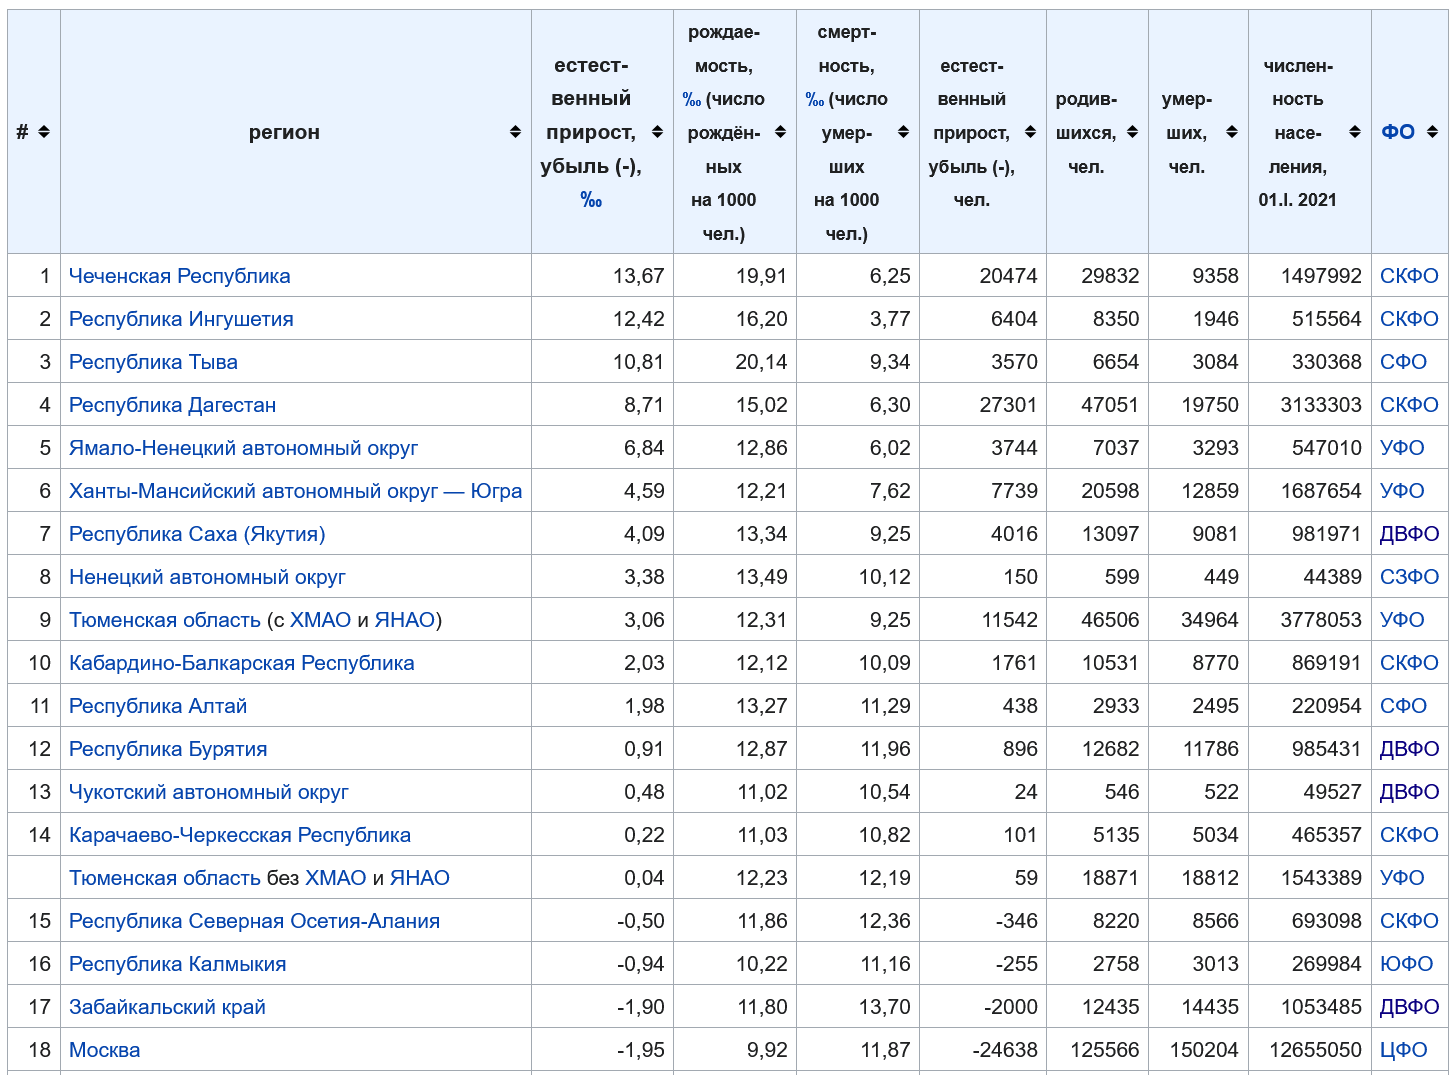The image size is (1453, 1075).
Task: Select population 12655050 in Москва row
Action: pyautogui.click(x=1315, y=1050)
